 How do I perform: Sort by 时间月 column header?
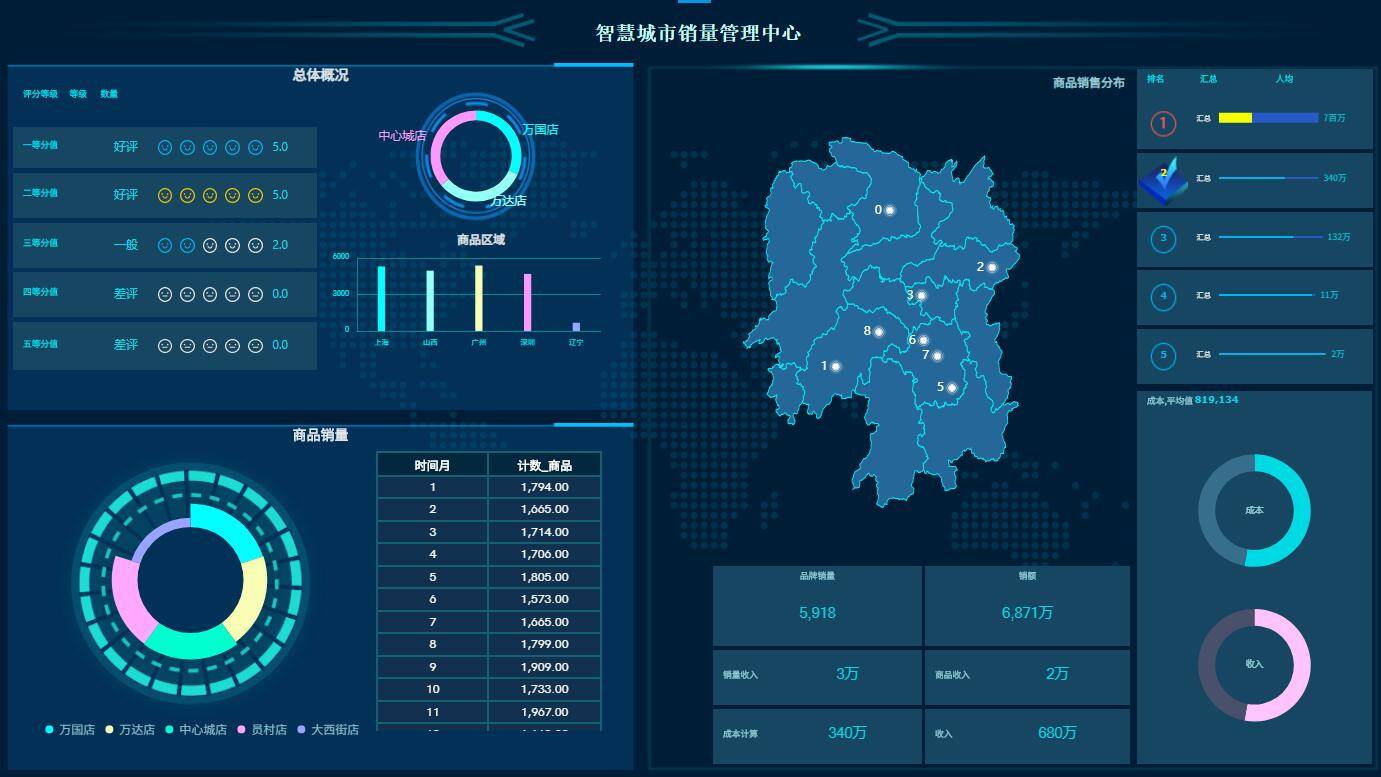click(x=432, y=465)
